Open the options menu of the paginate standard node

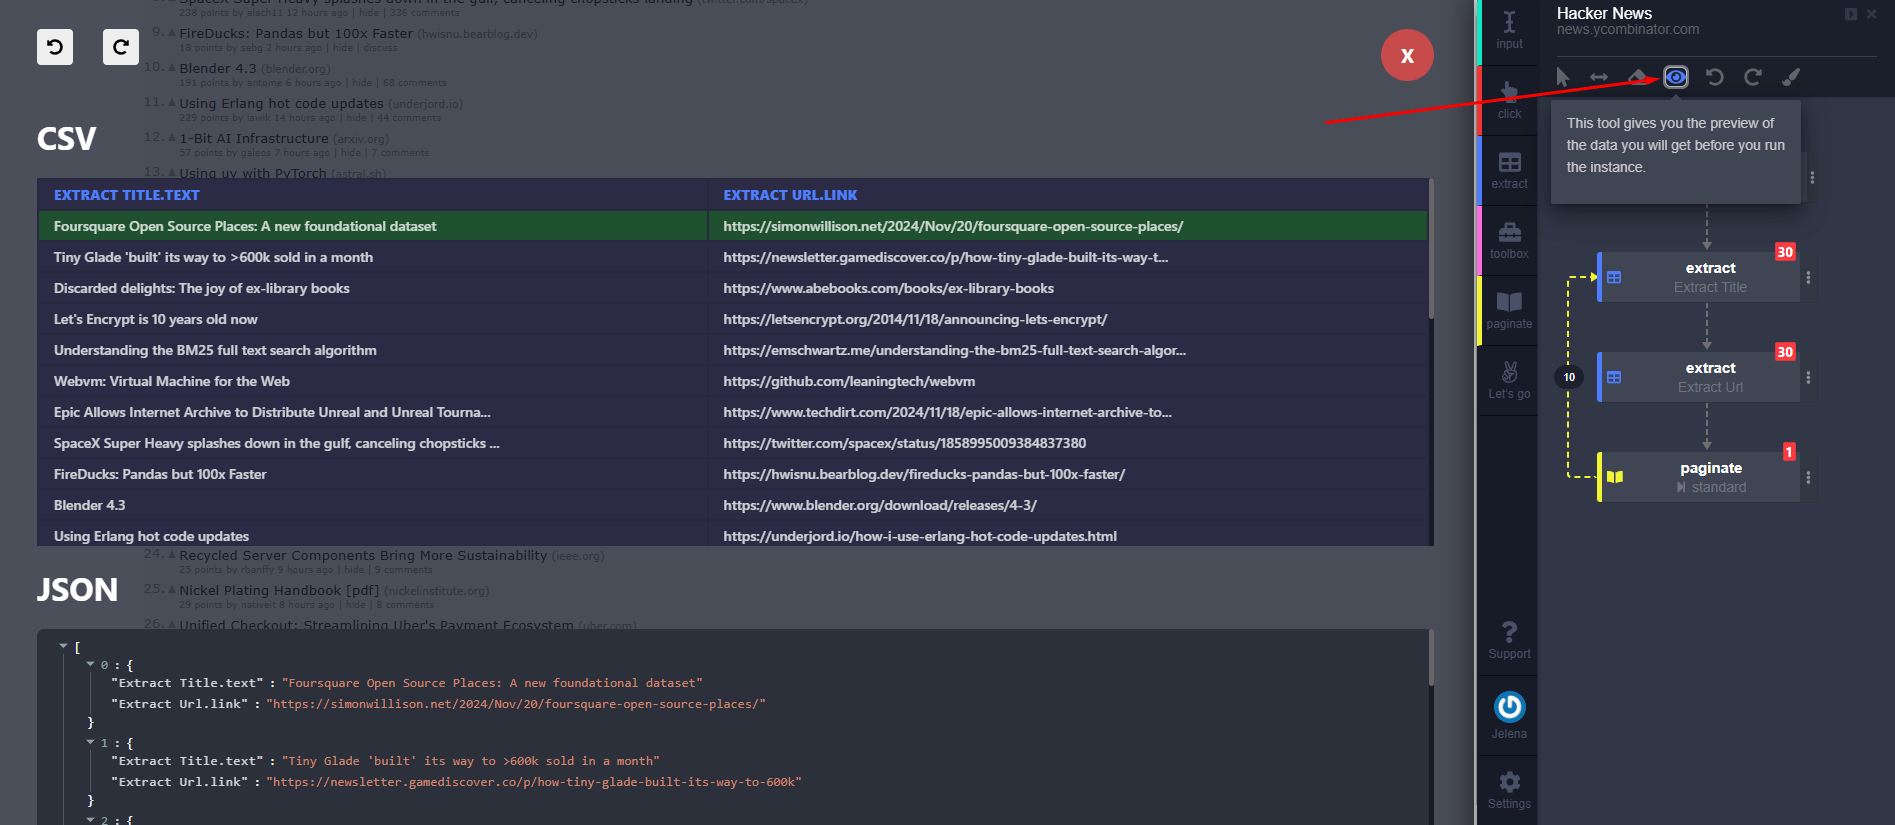click(x=1808, y=478)
